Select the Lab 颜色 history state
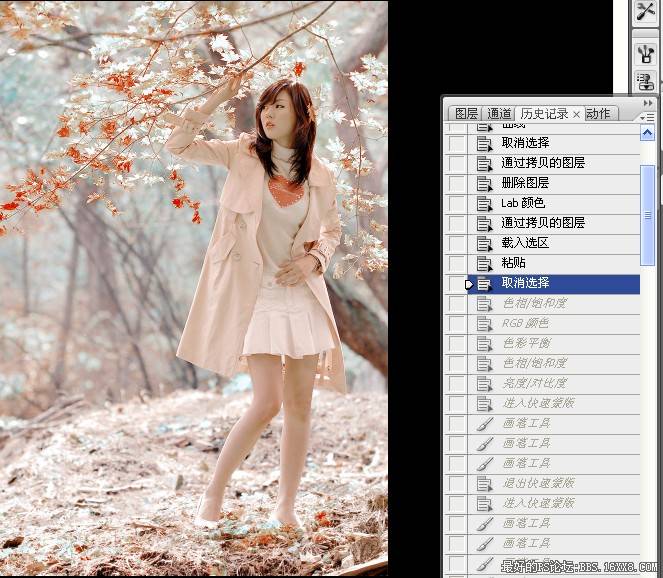 pyautogui.click(x=553, y=203)
